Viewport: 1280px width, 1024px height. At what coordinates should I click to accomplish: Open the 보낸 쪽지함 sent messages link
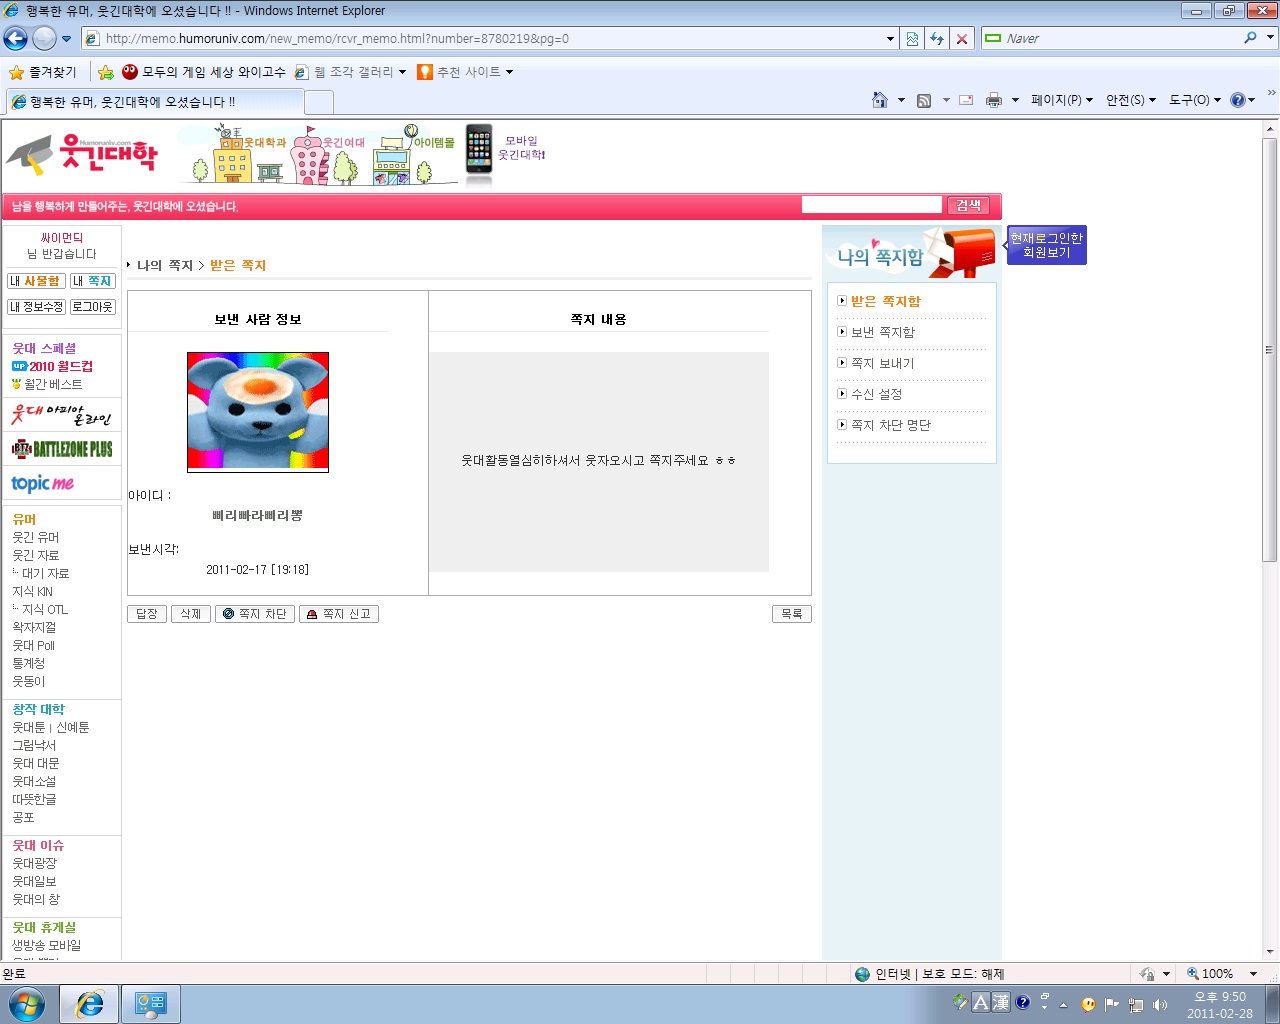[883, 332]
